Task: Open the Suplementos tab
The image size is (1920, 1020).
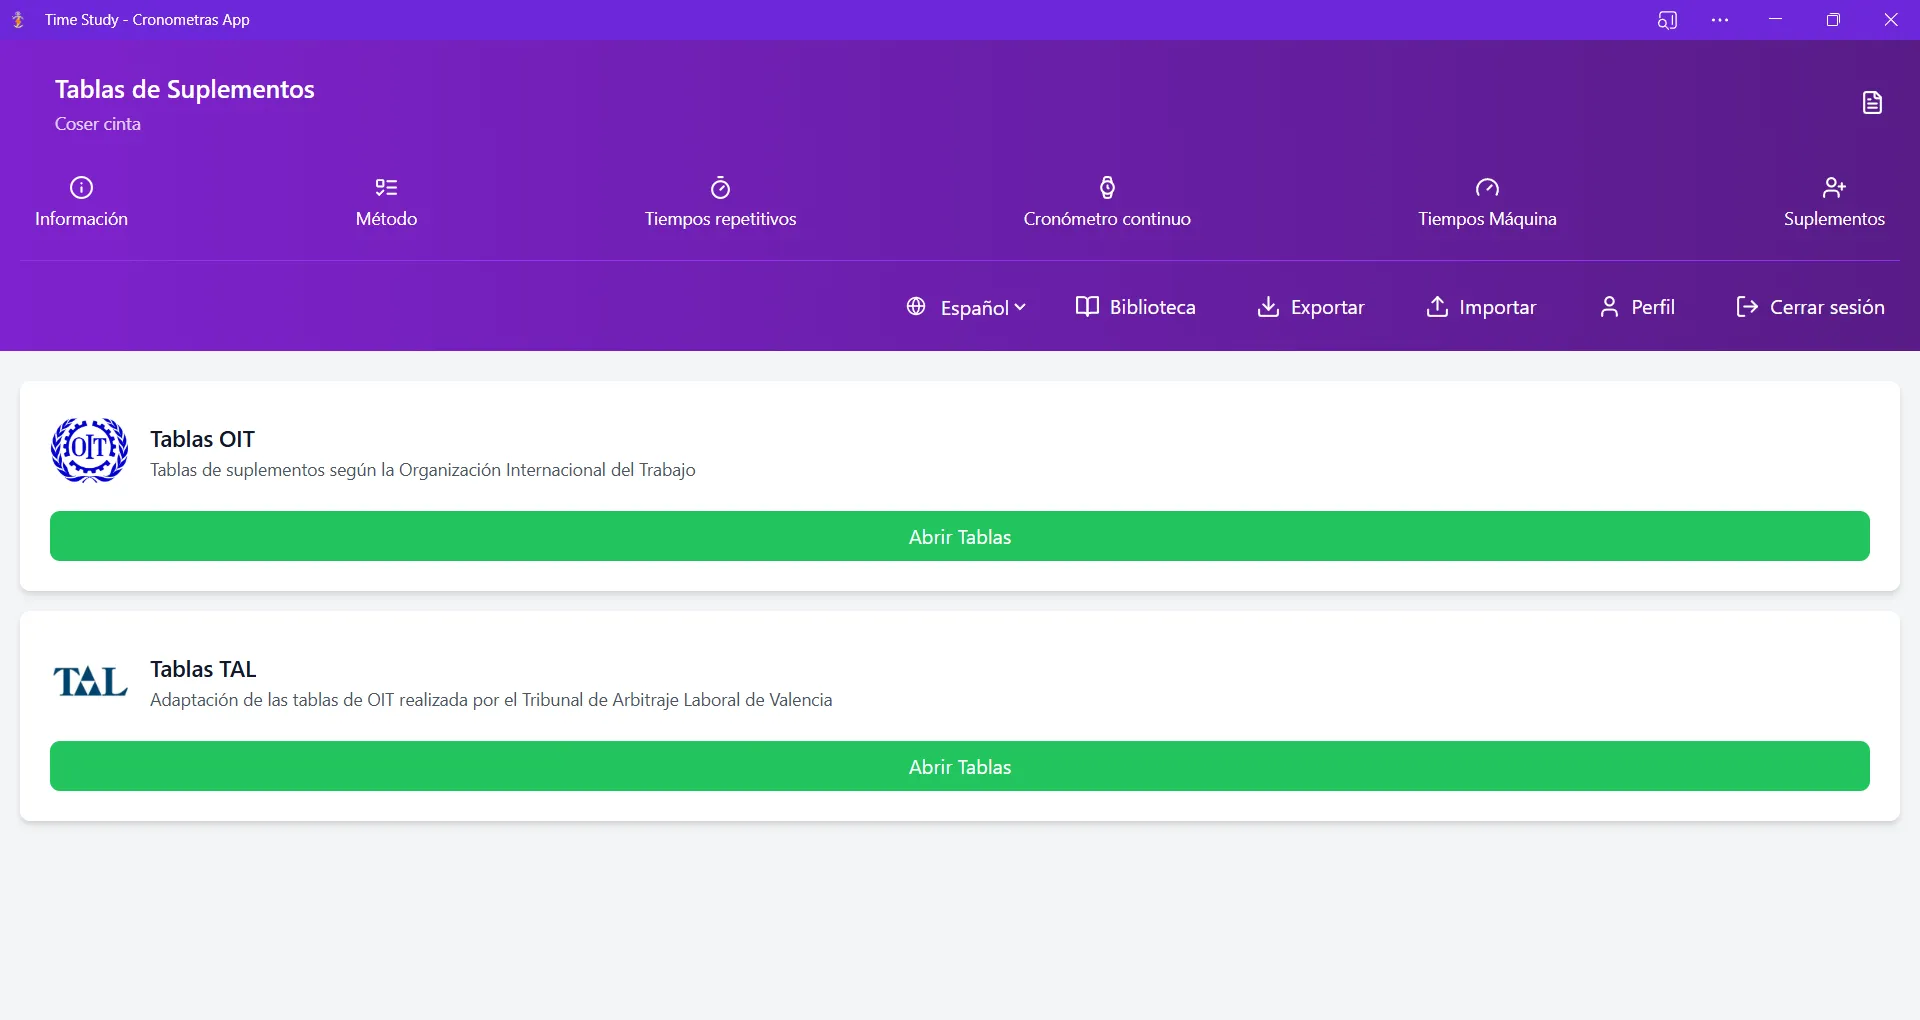Action: 1834,203
